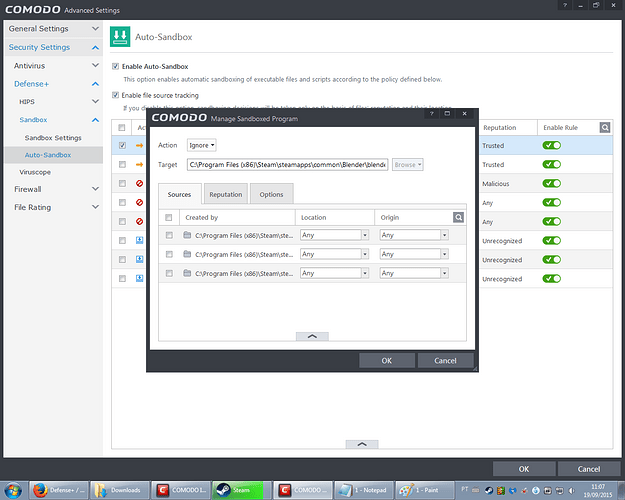Screen dimensions: 625x500
Task: Click help question mark in Manage Sandboxed Program dialog
Action: [431, 114]
